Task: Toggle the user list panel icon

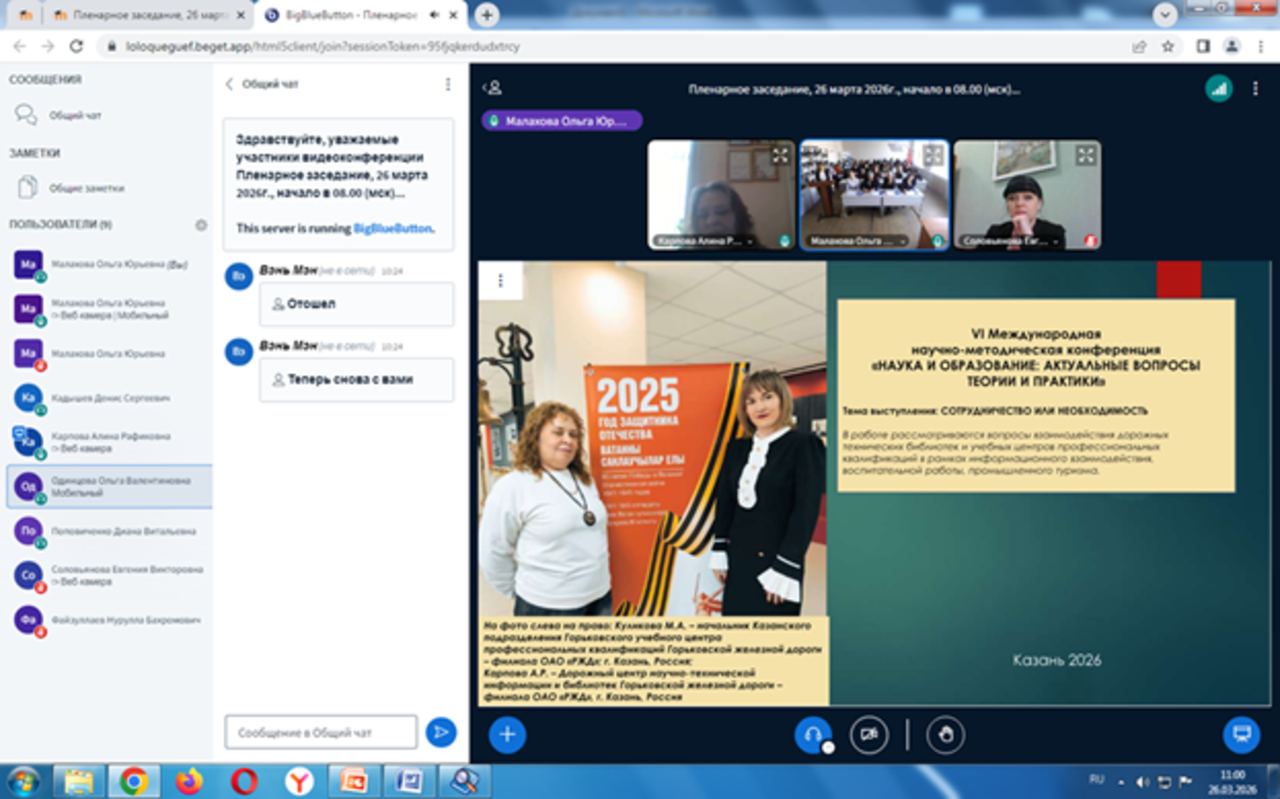Action: [491, 88]
